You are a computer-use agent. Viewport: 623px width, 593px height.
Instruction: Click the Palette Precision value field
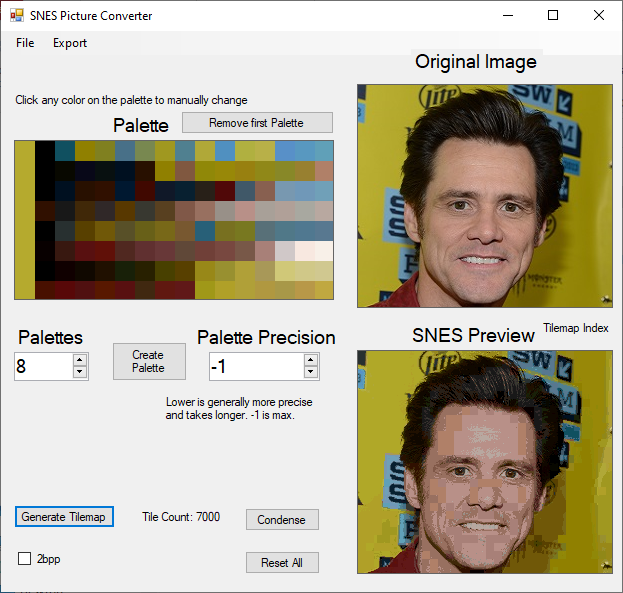pyautogui.click(x=254, y=367)
